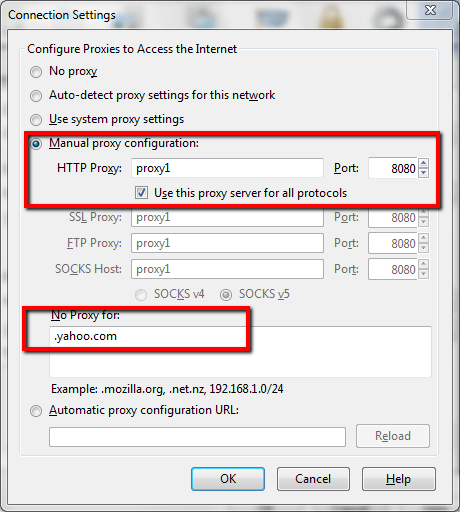Image resolution: width=460 pixels, height=512 pixels.
Task: Confirm settings with the OK button
Action: click(x=228, y=479)
